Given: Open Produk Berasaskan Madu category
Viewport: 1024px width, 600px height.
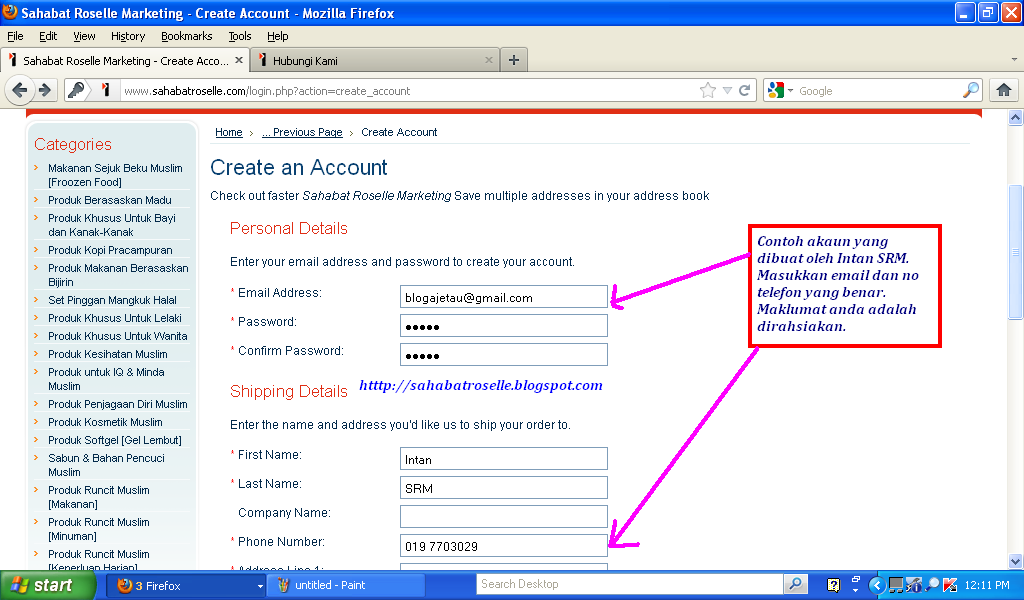Looking at the screenshot, I should click(110, 200).
